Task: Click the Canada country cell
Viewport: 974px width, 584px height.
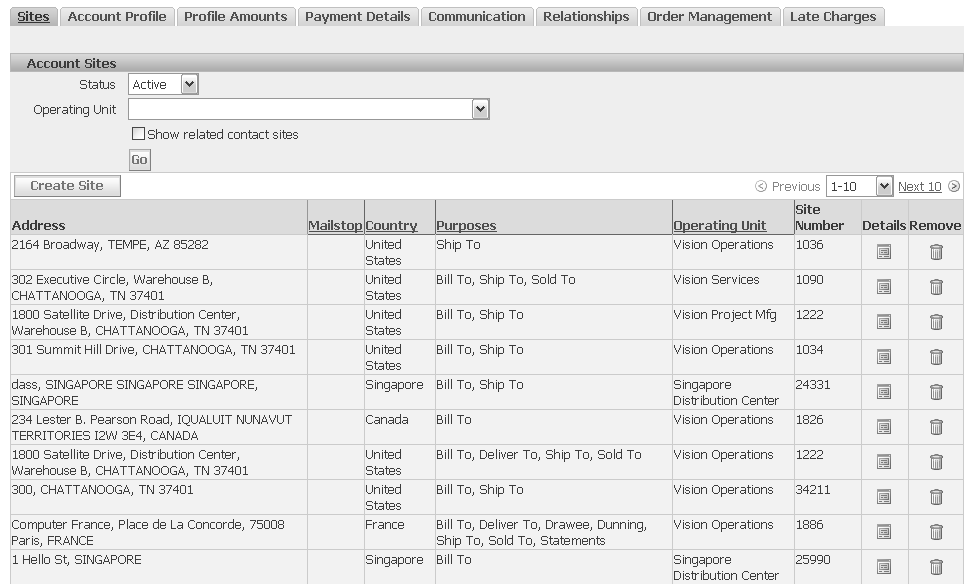Action: coord(386,419)
